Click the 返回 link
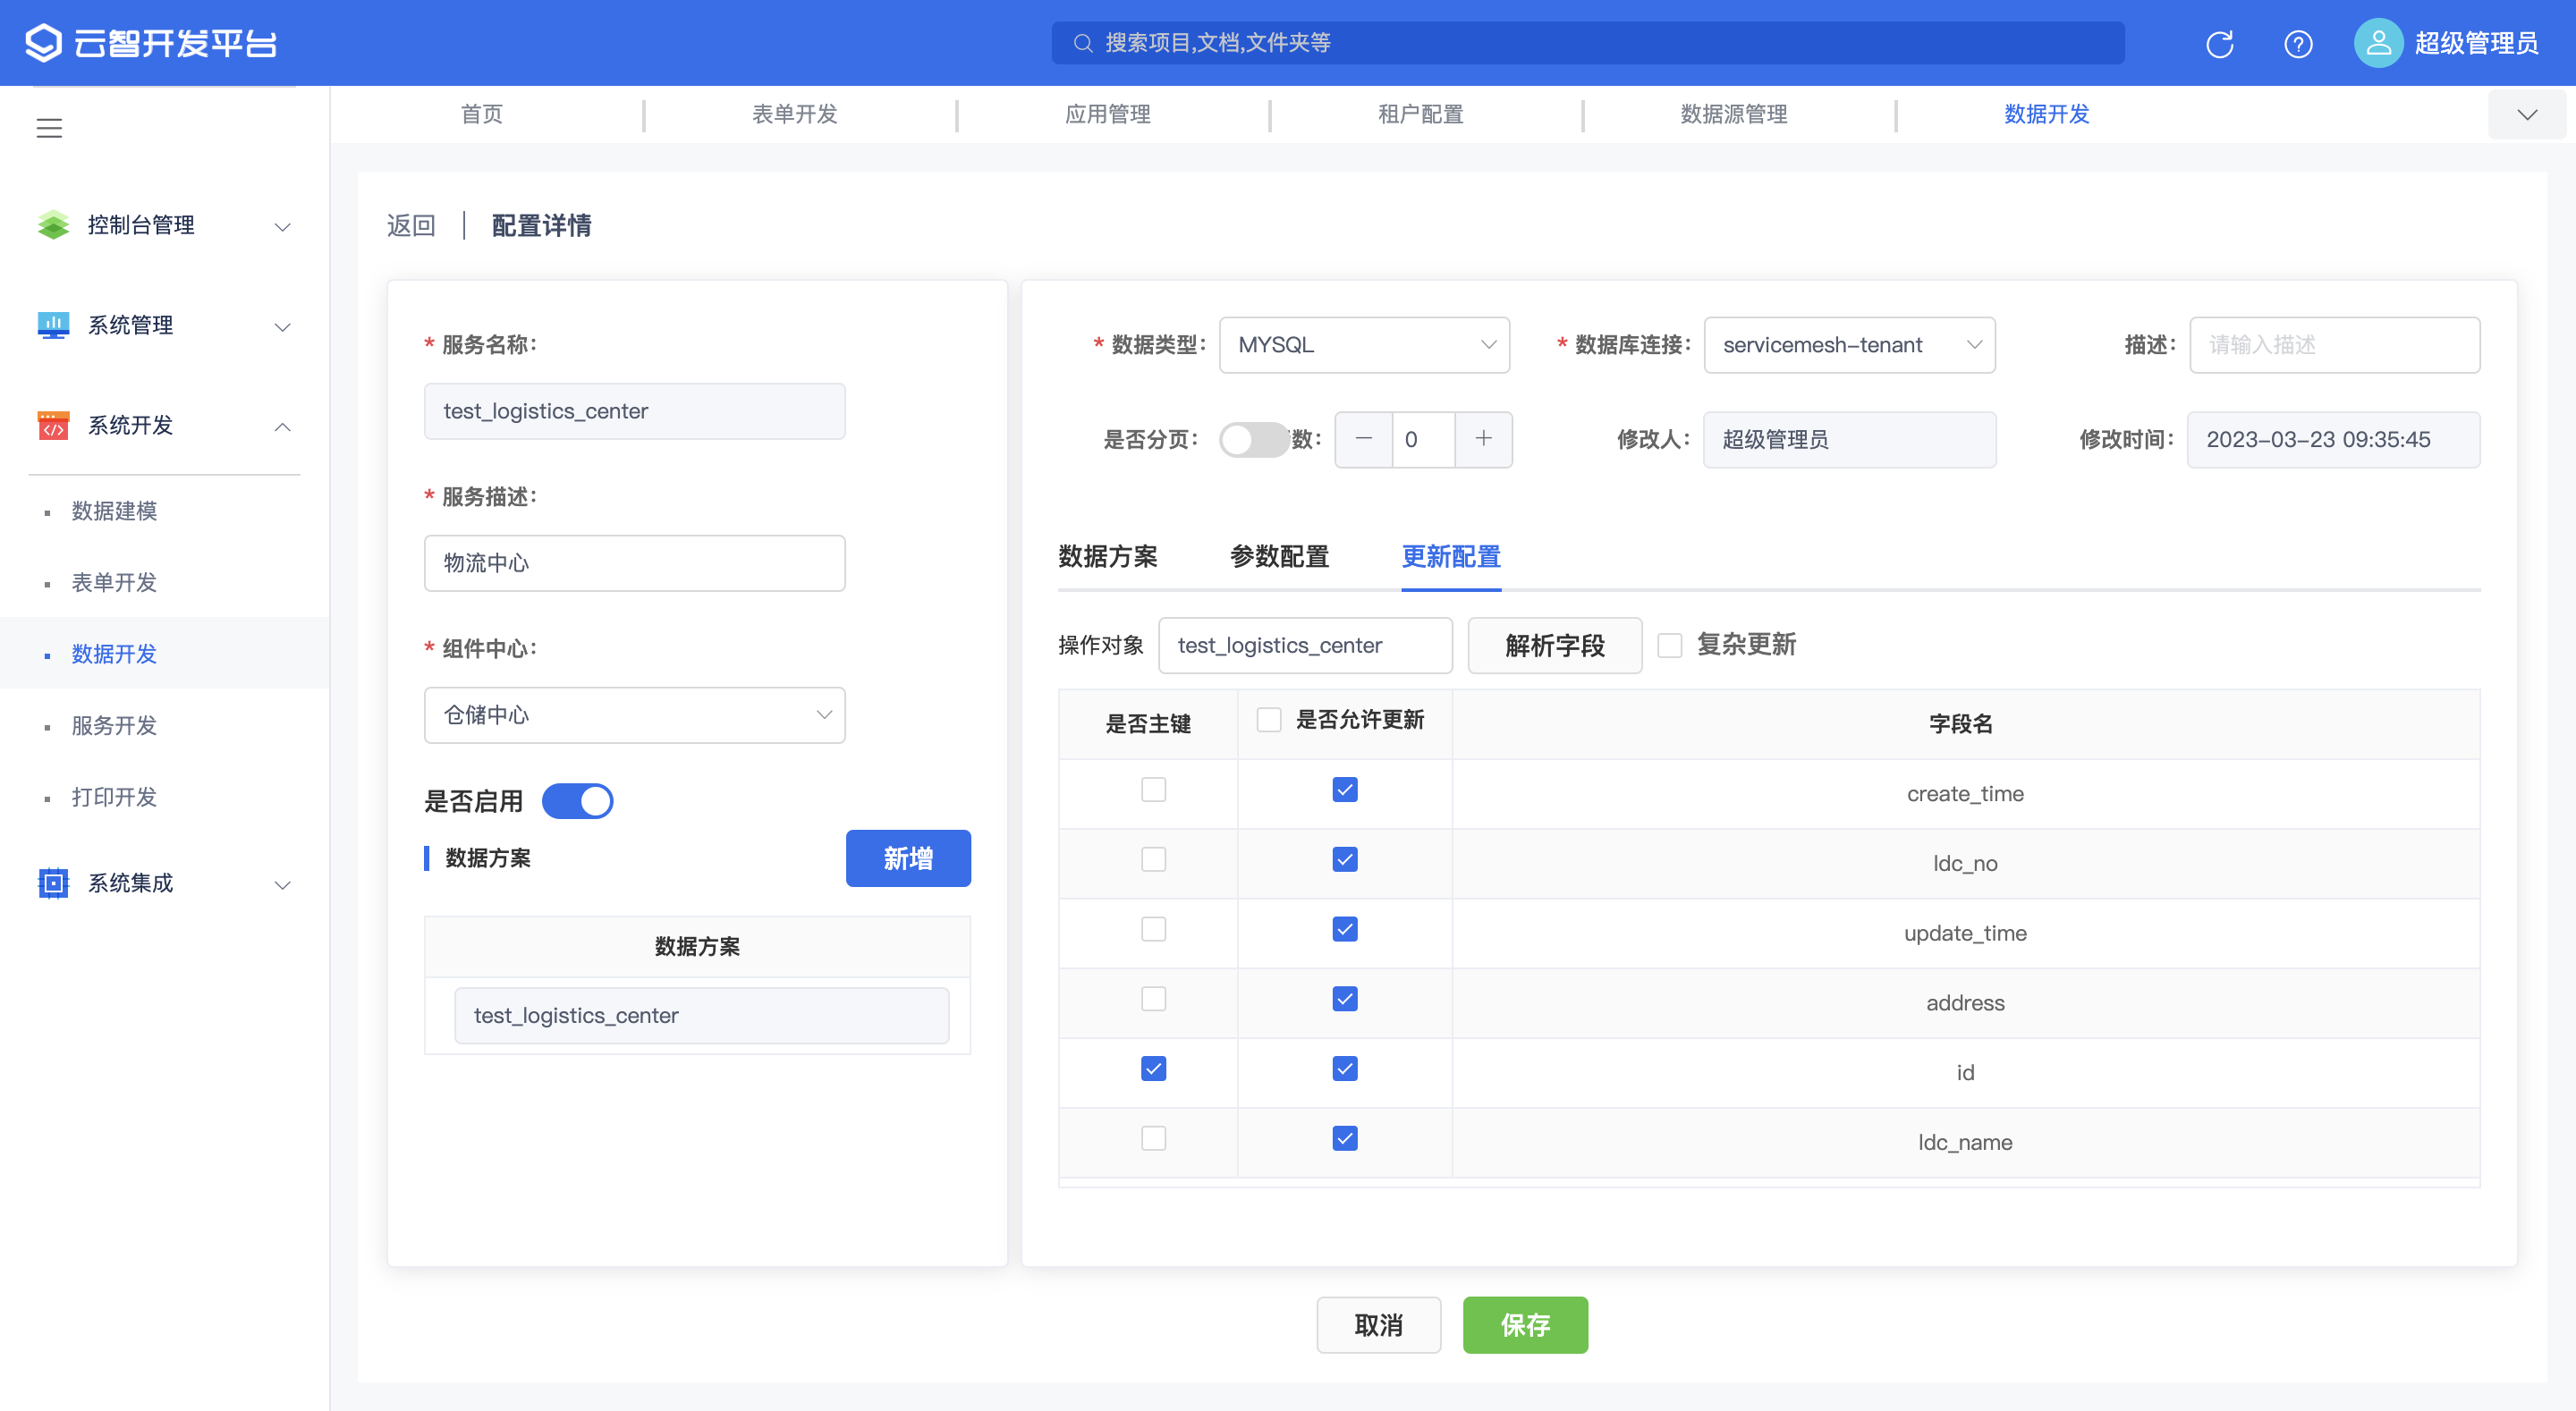Screen dimensions: 2576x1411 (411, 226)
